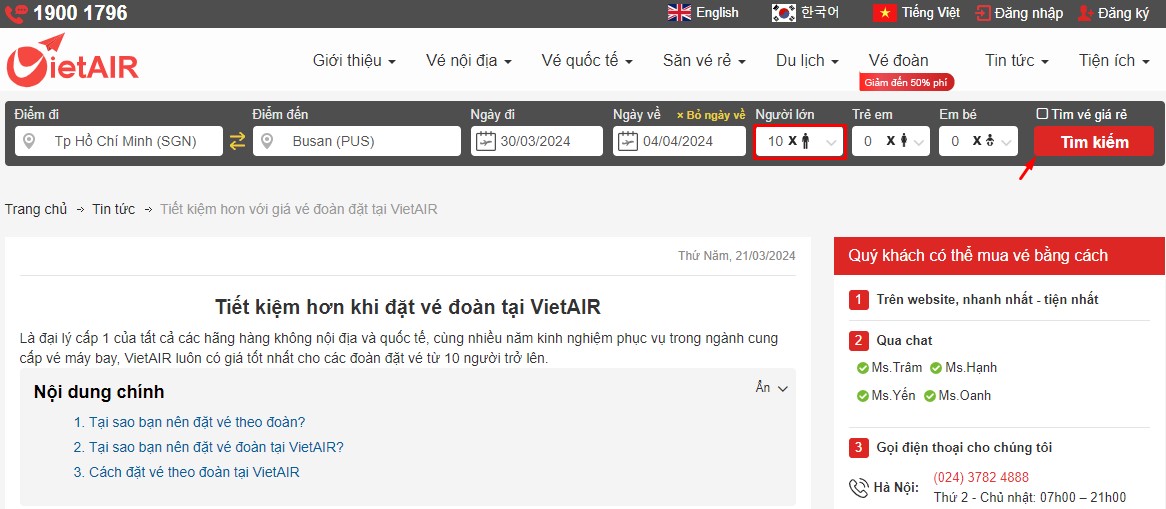This screenshot has width=1166, height=509.
Task: Click the adult person icon in Người lớn
Action: click(805, 141)
